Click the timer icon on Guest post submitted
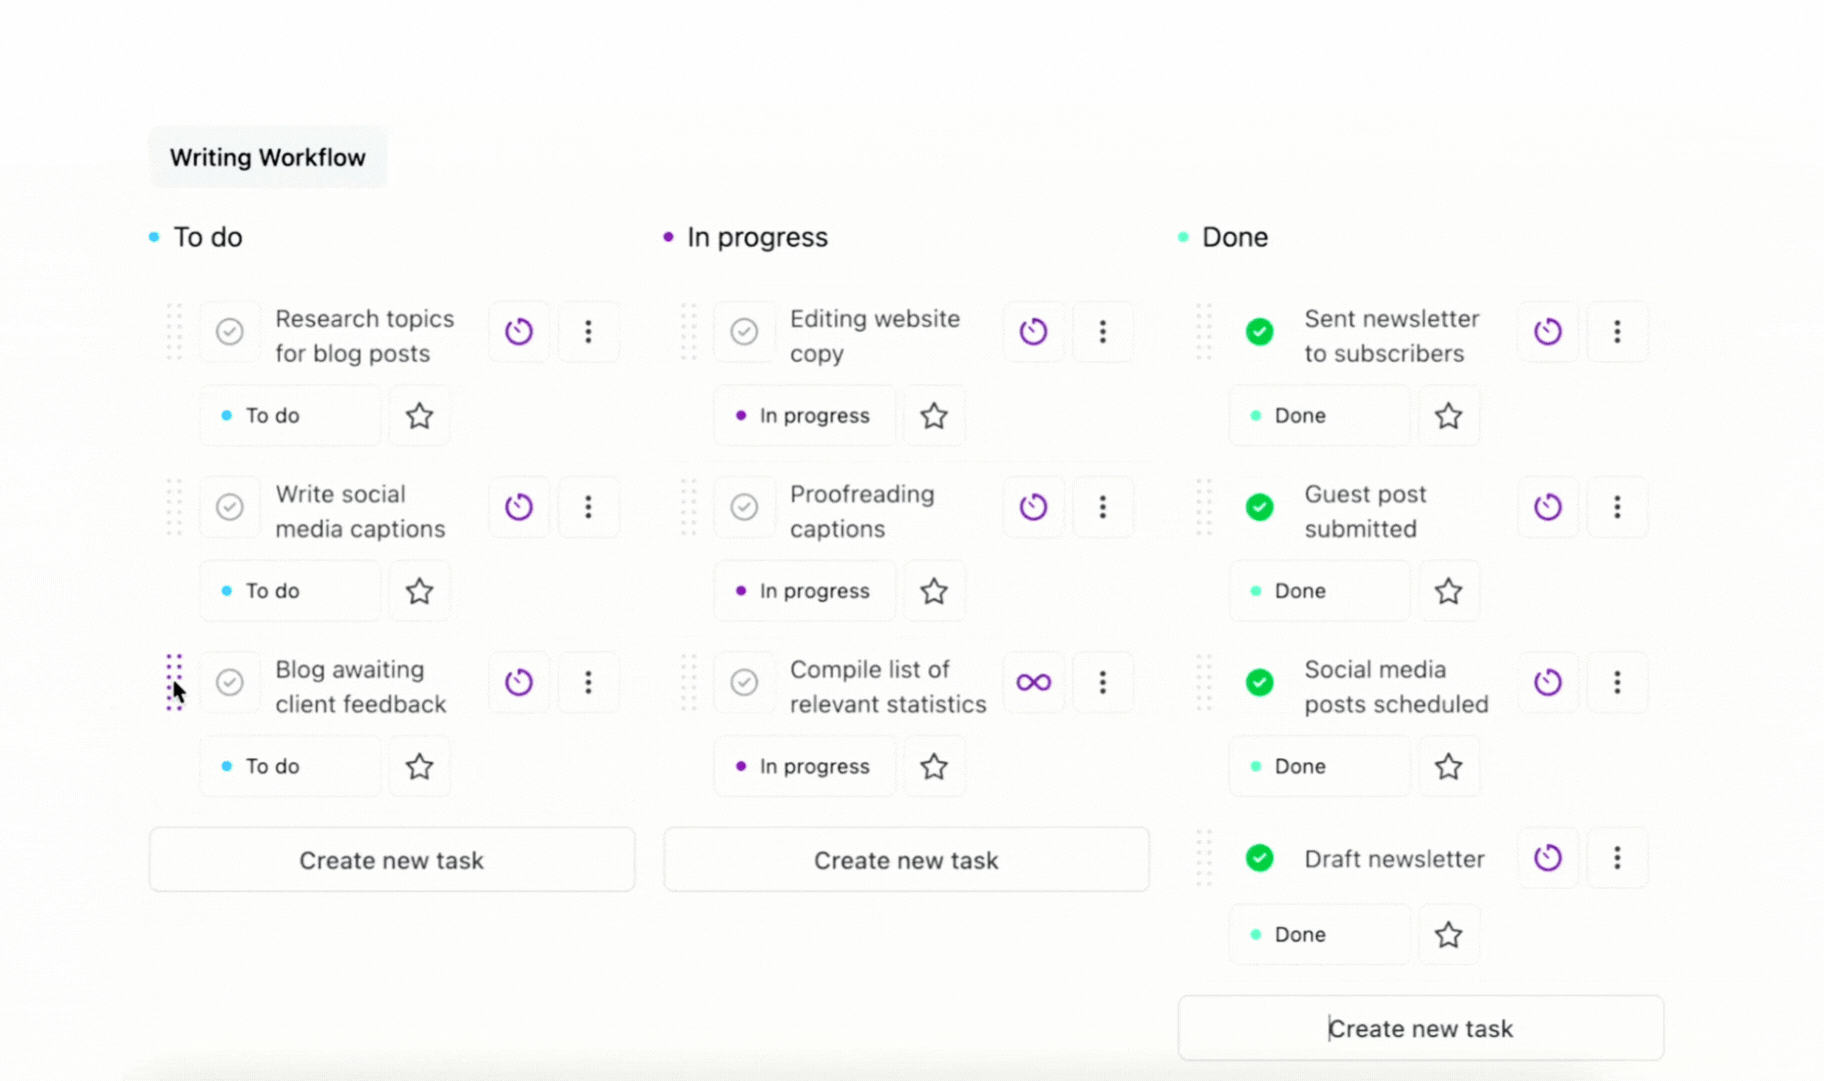1824x1081 pixels. 1547,507
